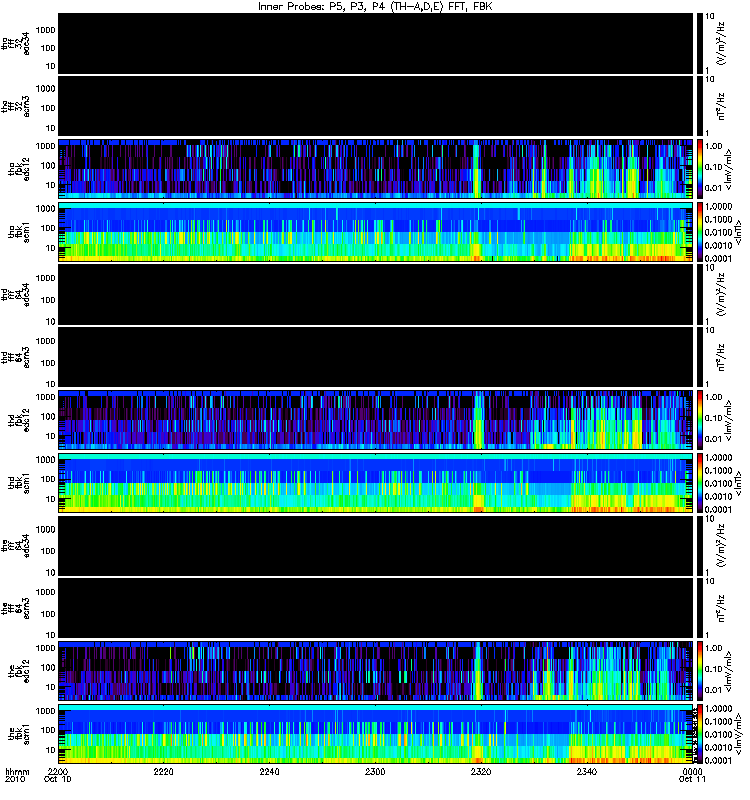Click the 'Oct 10' date label
This screenshot has height=800, width=750.
tap(58, 779)
